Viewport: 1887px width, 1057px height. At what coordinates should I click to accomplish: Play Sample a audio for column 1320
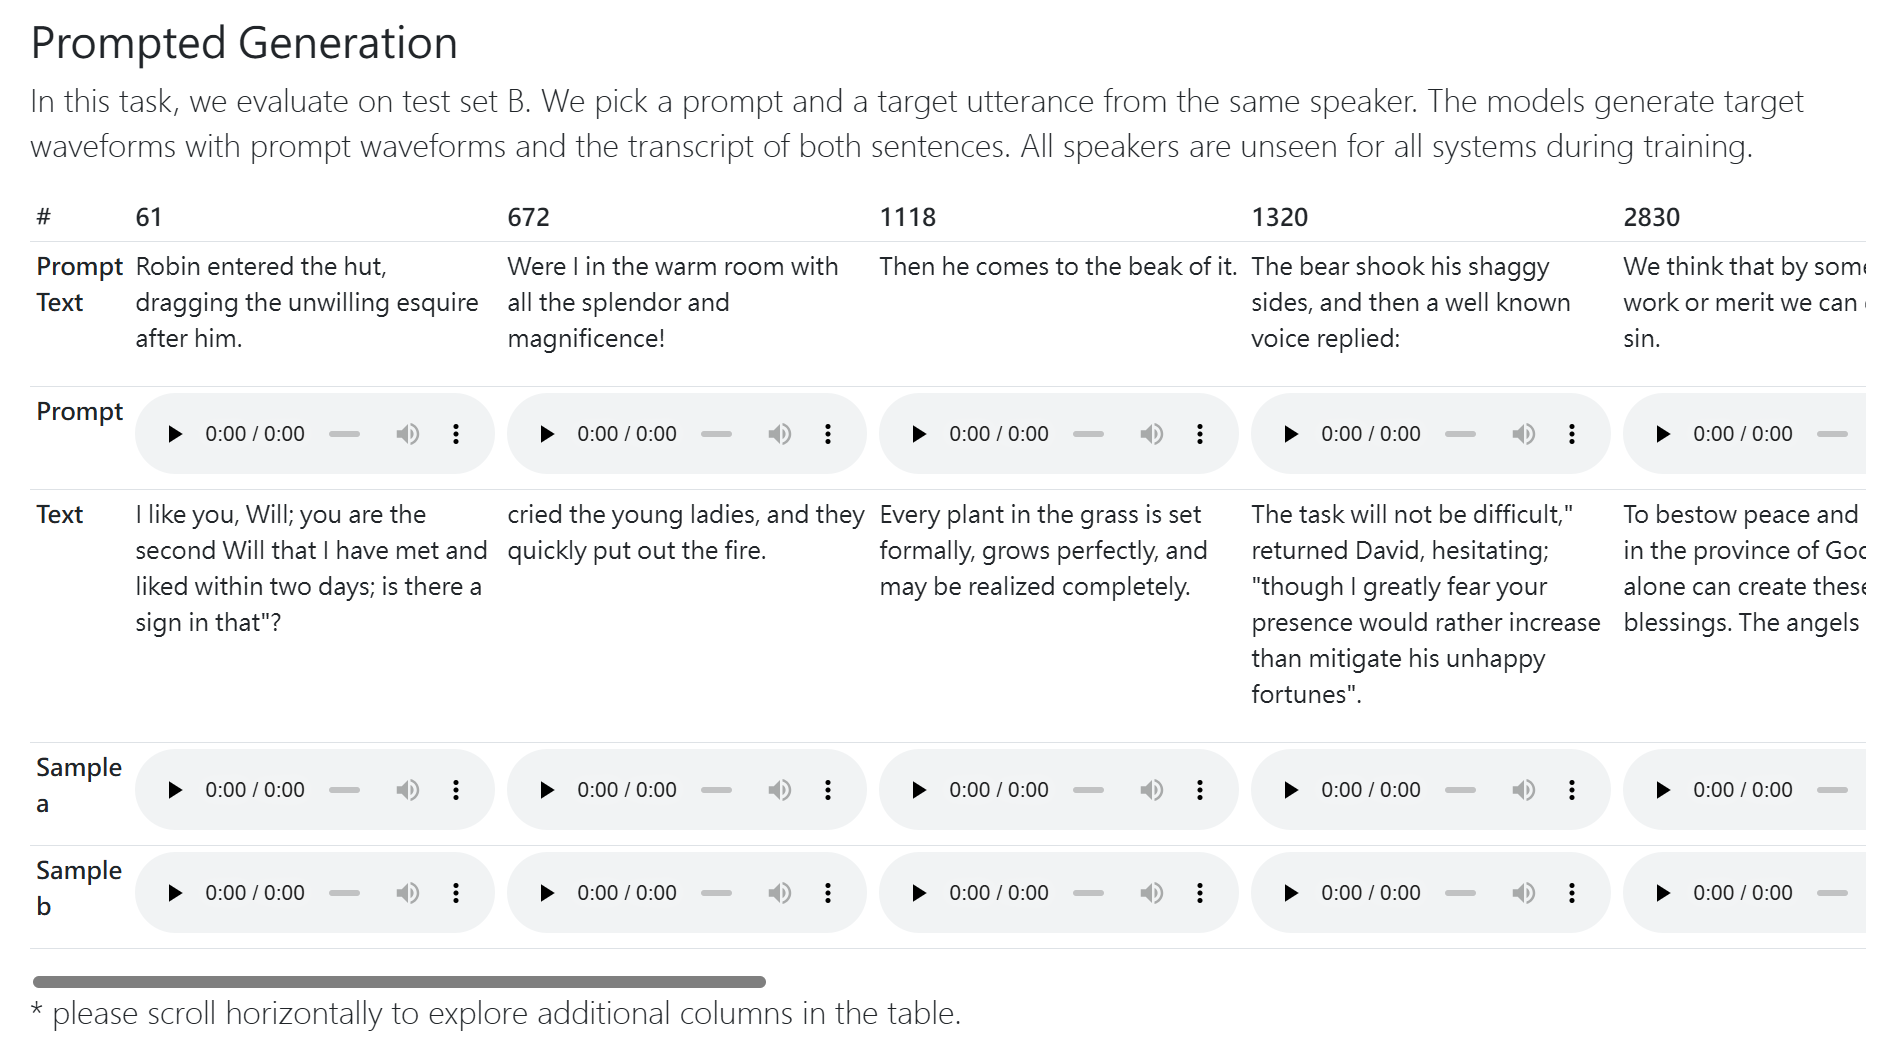pos(1291,790)
